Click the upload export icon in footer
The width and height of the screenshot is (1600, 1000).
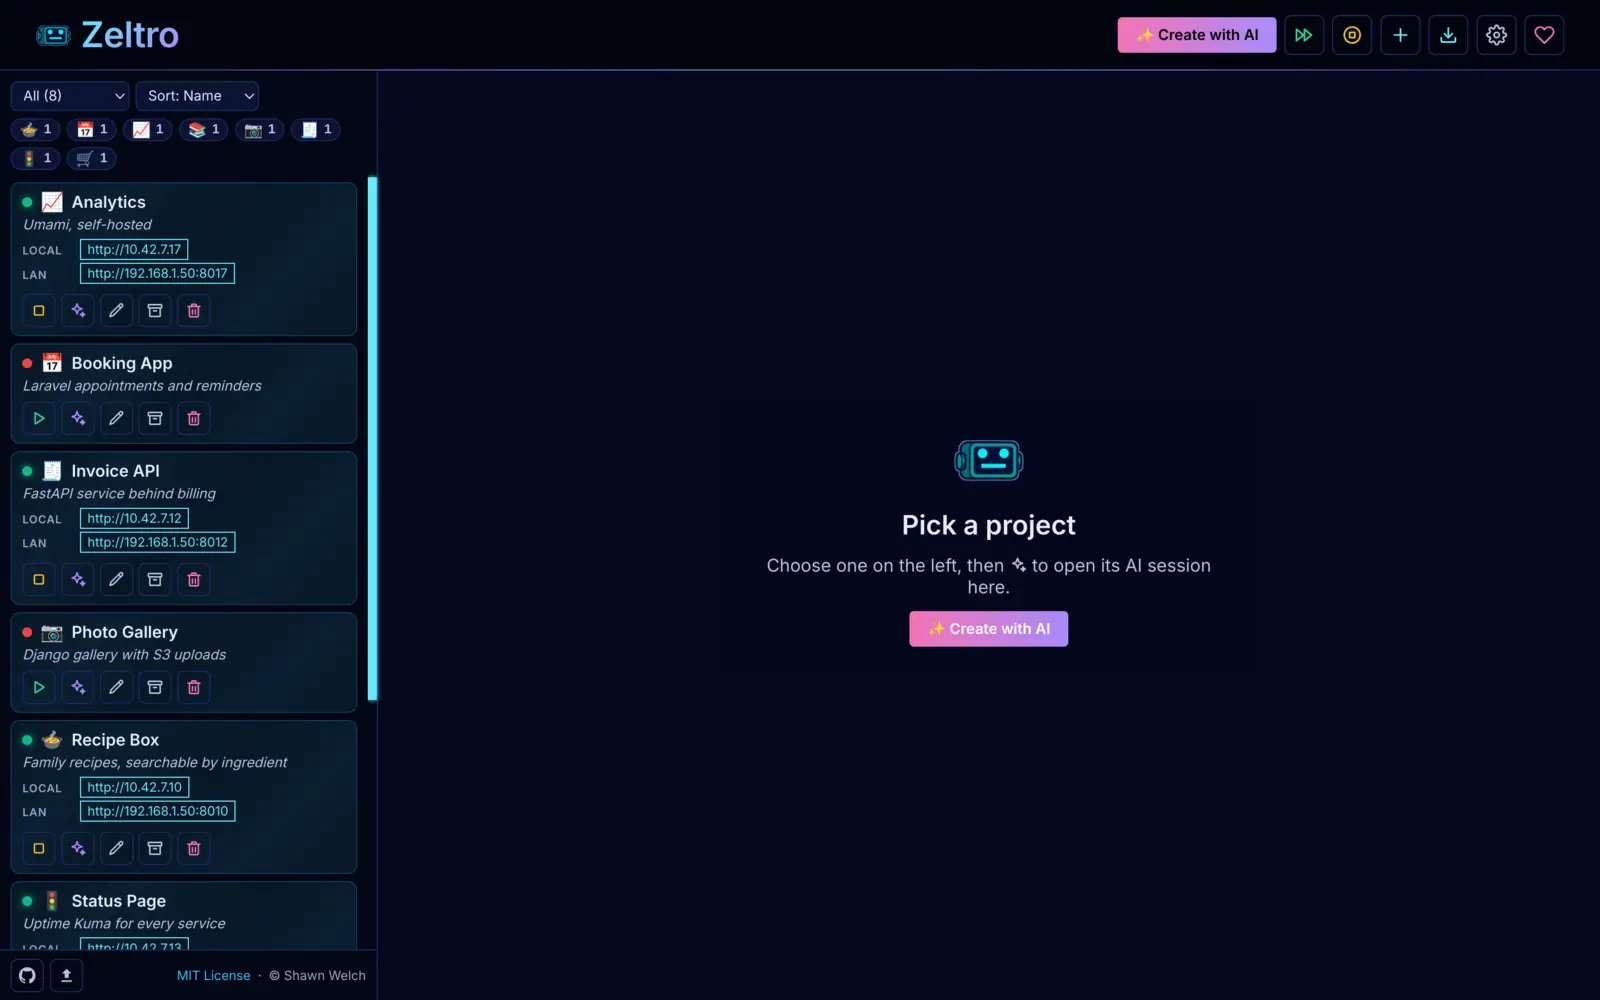click(x=66, y=976)
